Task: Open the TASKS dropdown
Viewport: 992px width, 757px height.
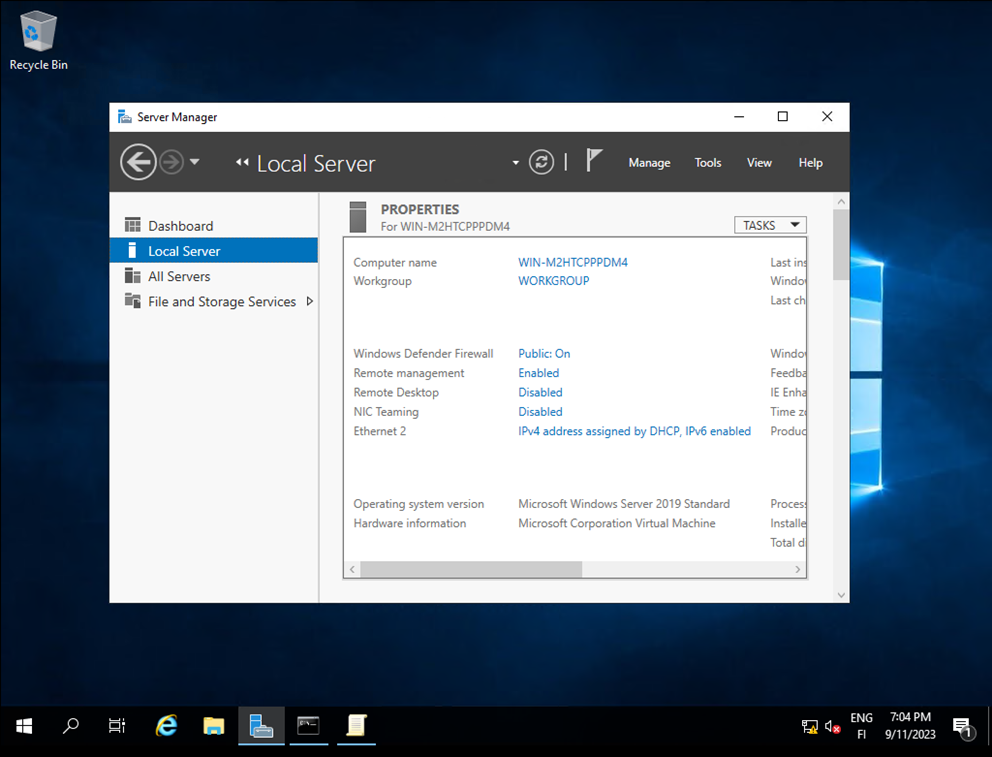Action: point(769,224)
